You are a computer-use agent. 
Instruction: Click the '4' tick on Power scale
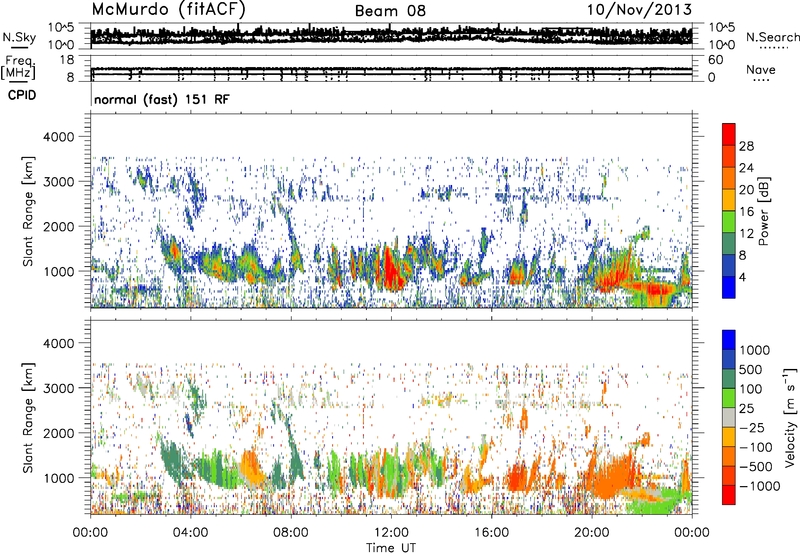pyautogui.click(x=742, y=277)
